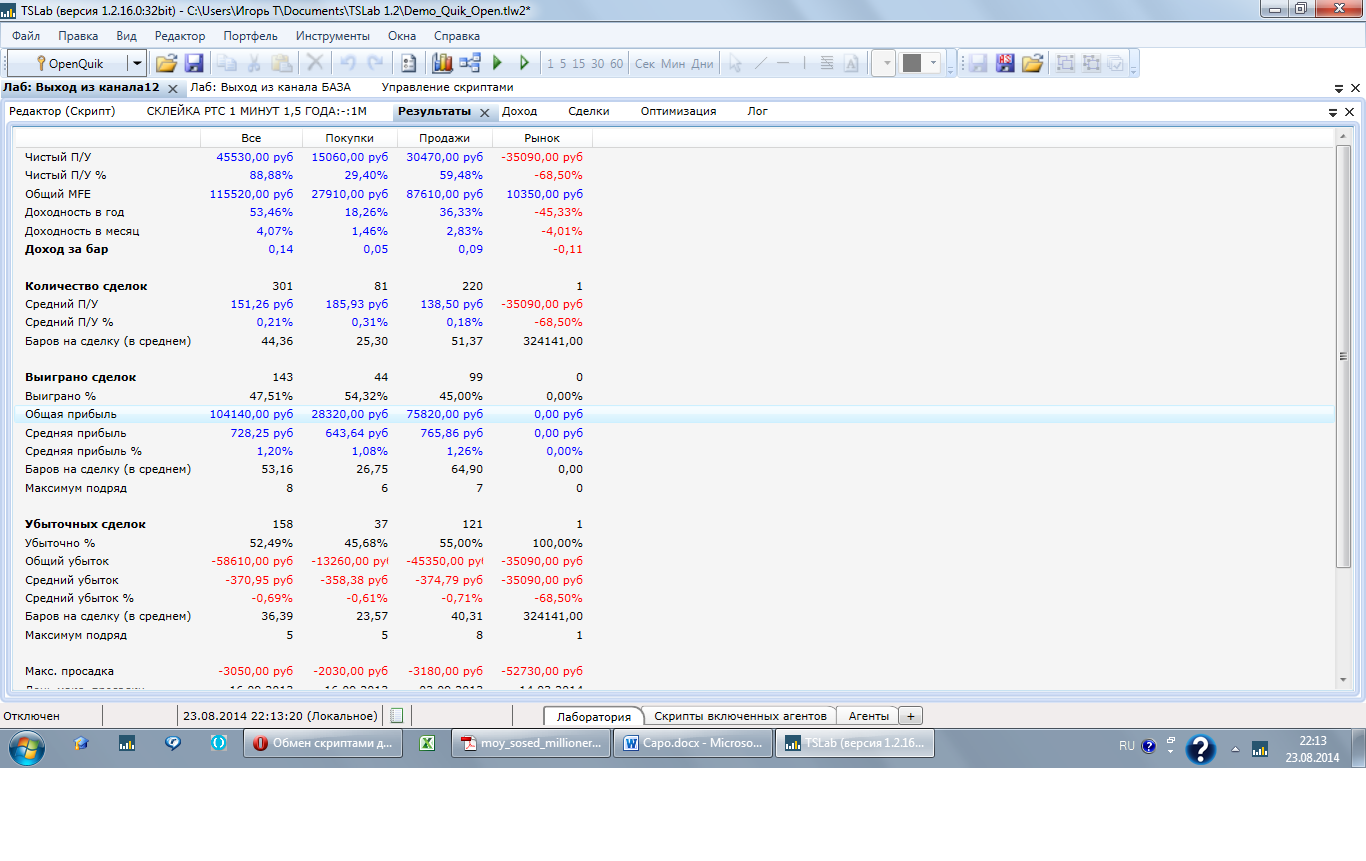This screenshot has height=861, width=1366.
Task: Switch to the 'Сделки' tab
Action: pos(588,111)
